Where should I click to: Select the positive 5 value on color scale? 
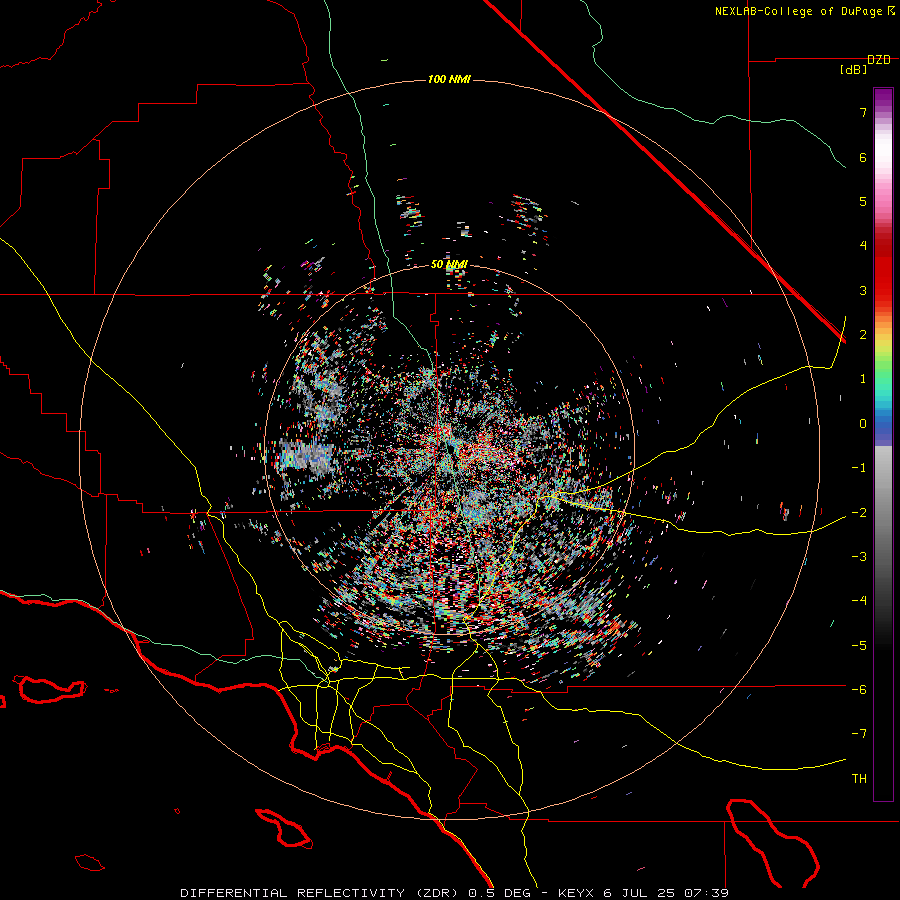pyautogui.click(x=863, y=201)
